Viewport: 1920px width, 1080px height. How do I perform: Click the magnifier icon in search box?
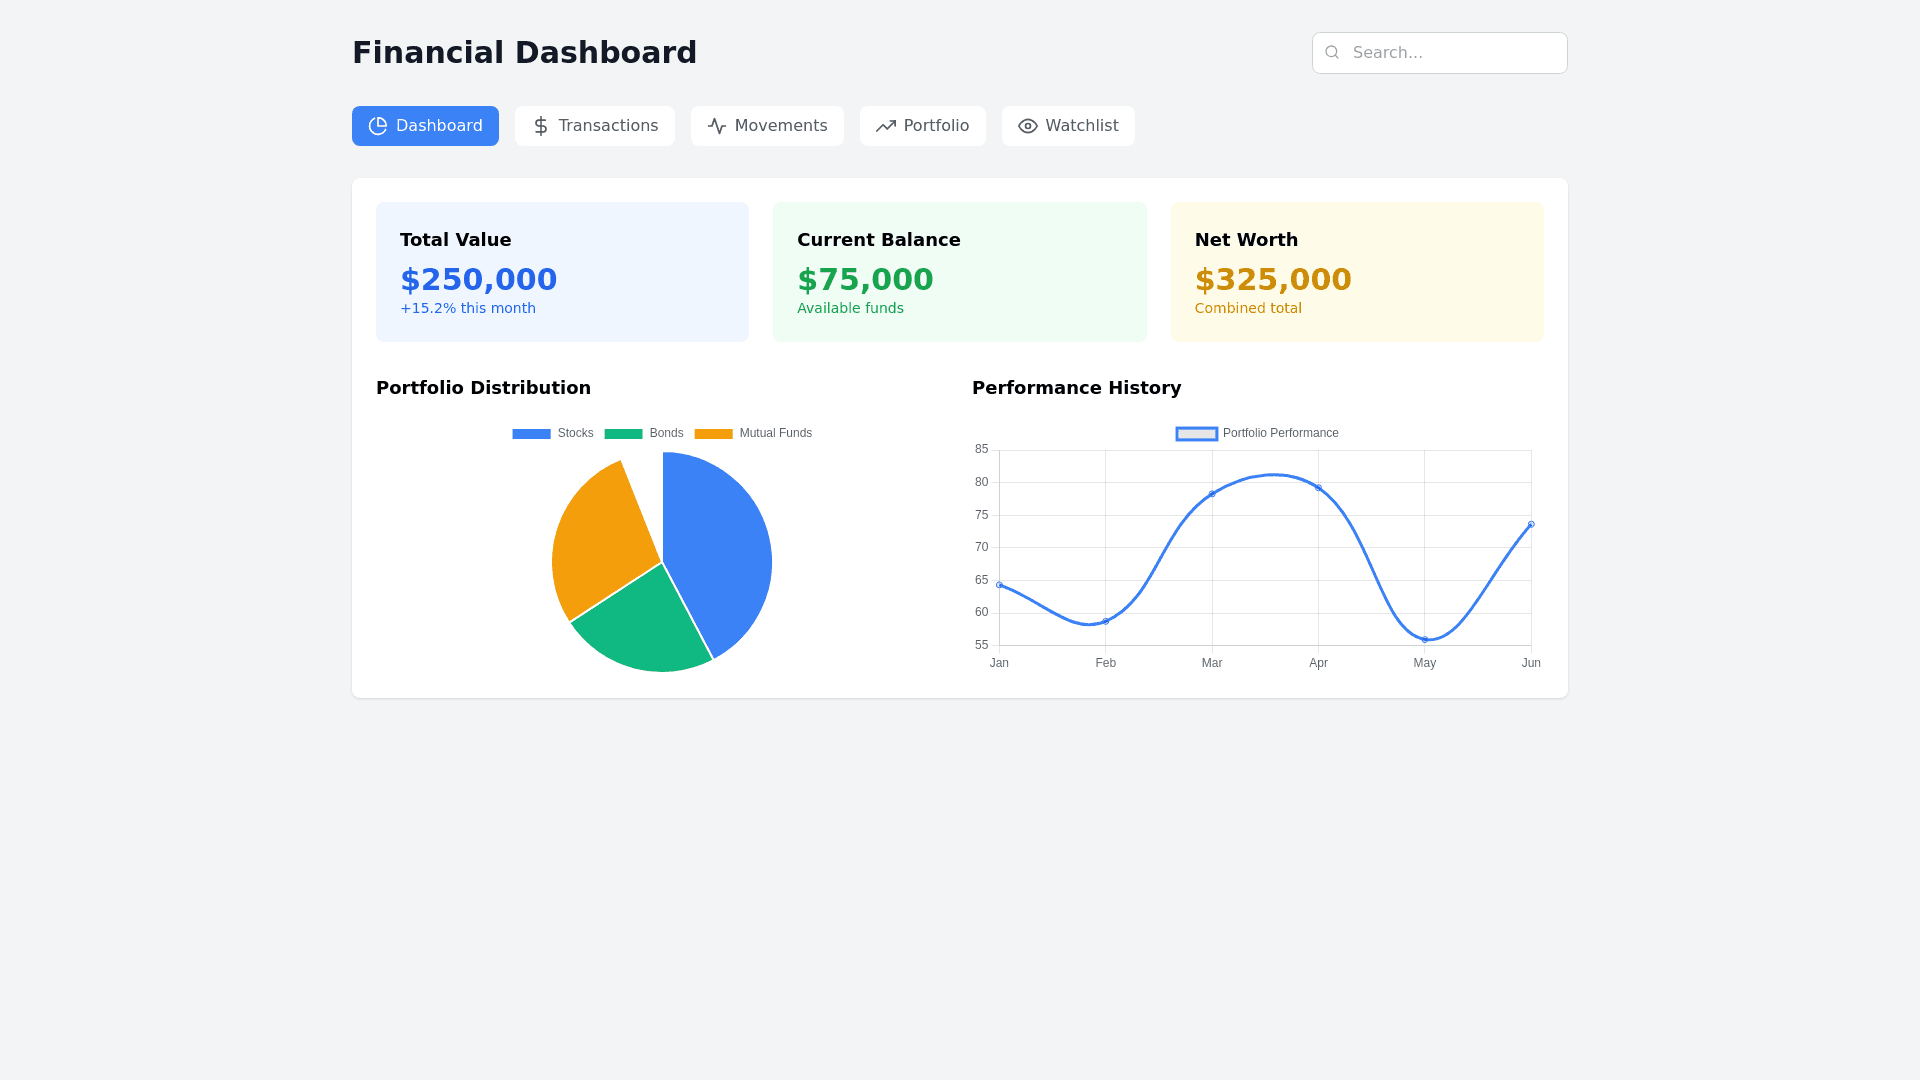(1332, 53)
